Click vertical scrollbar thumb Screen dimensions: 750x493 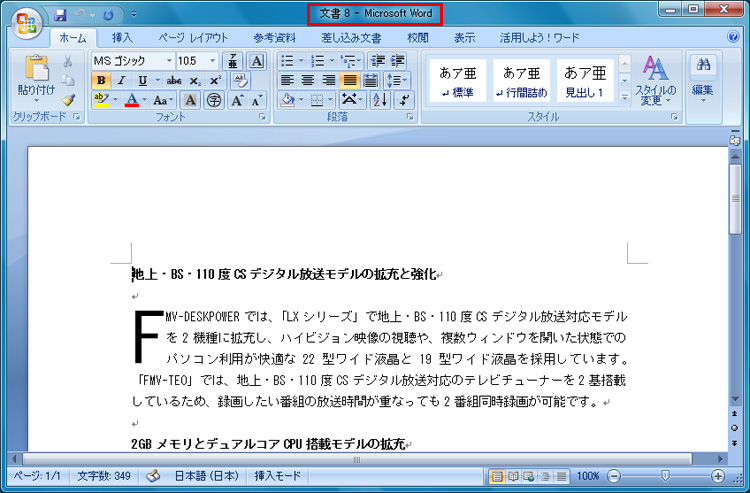[x=735, y=199]
